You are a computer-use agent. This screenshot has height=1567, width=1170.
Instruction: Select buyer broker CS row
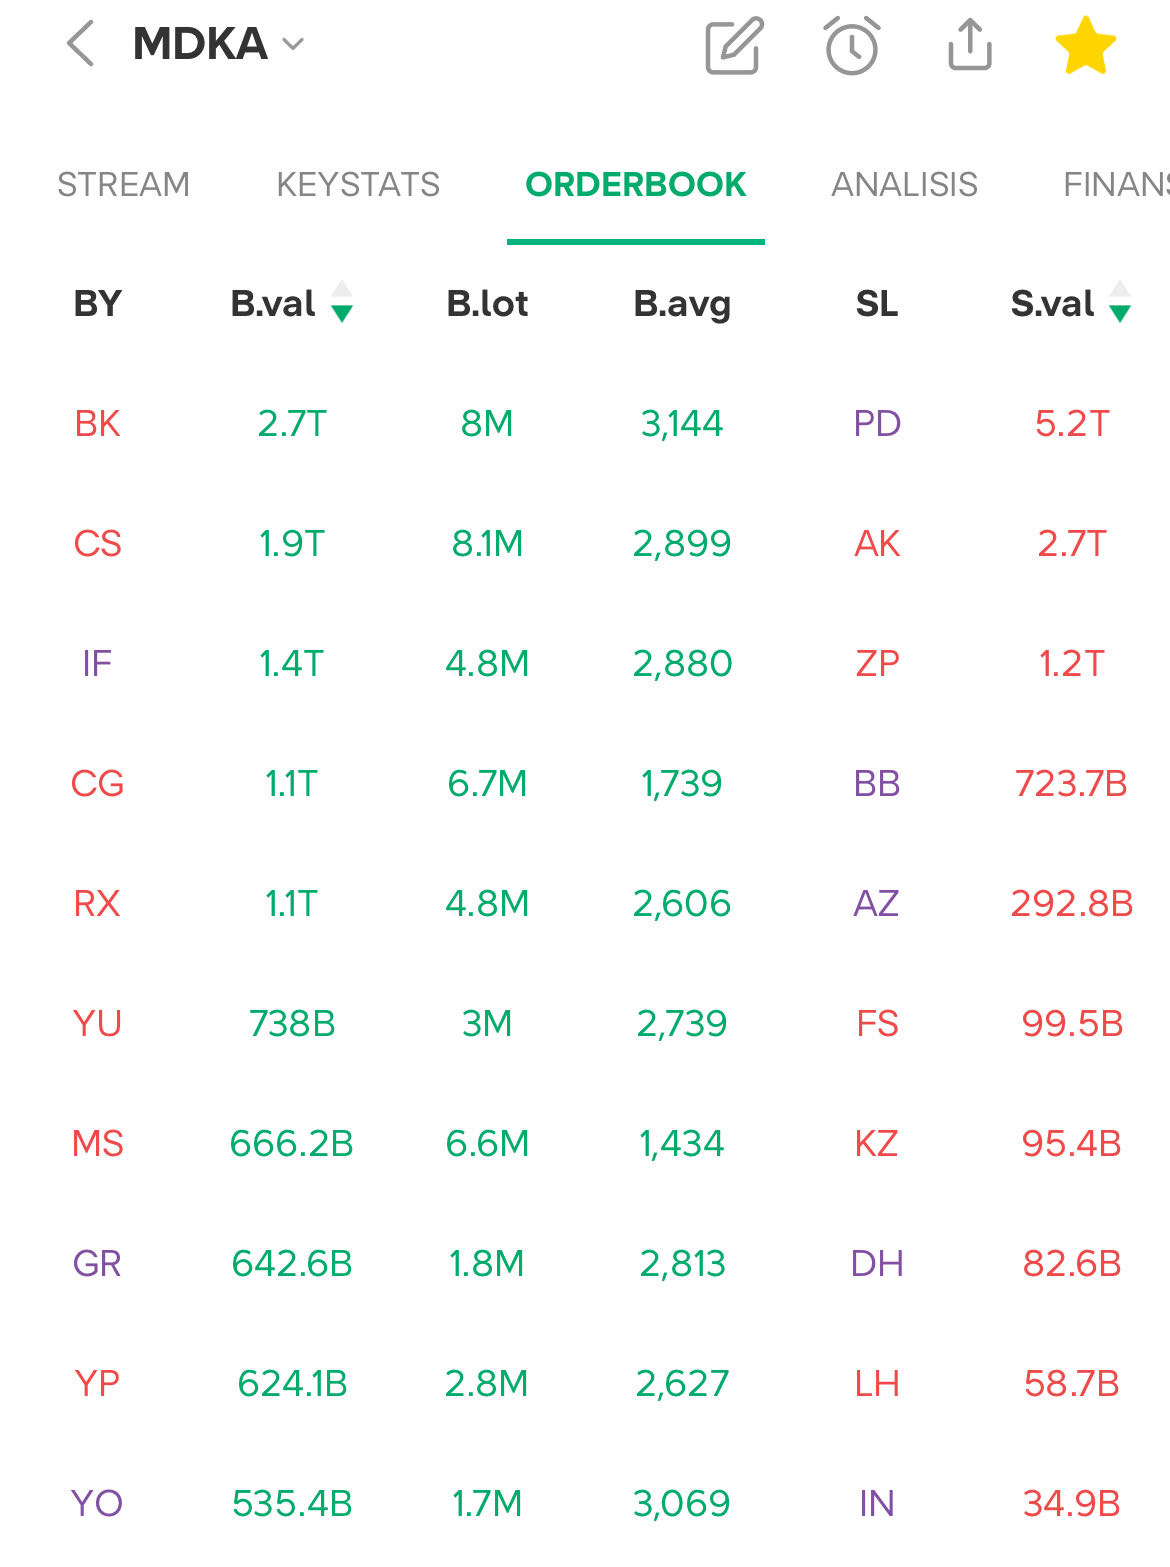(97, 544)
